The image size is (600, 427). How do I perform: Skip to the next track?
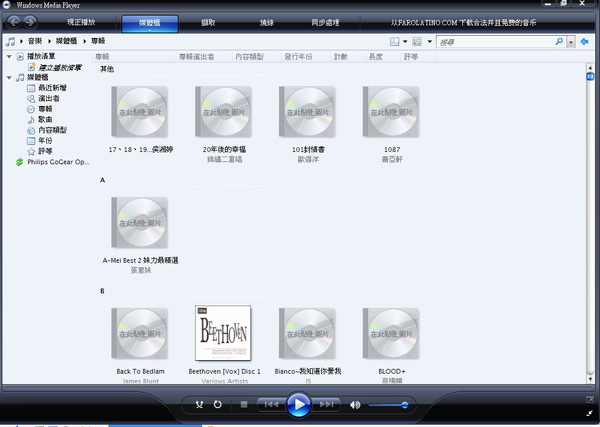(326, 404)
